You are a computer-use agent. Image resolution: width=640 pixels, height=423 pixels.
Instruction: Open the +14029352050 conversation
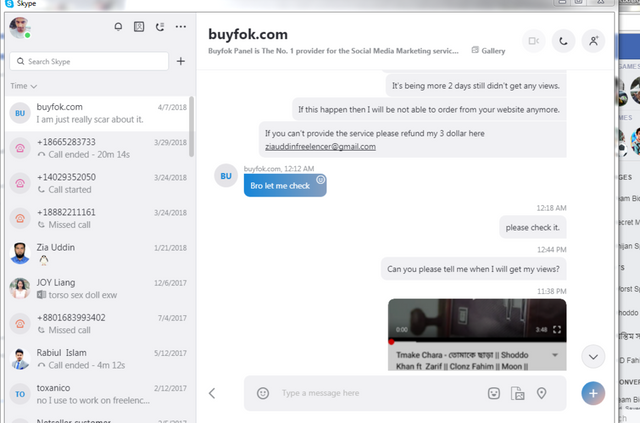[x=98, y=183]
